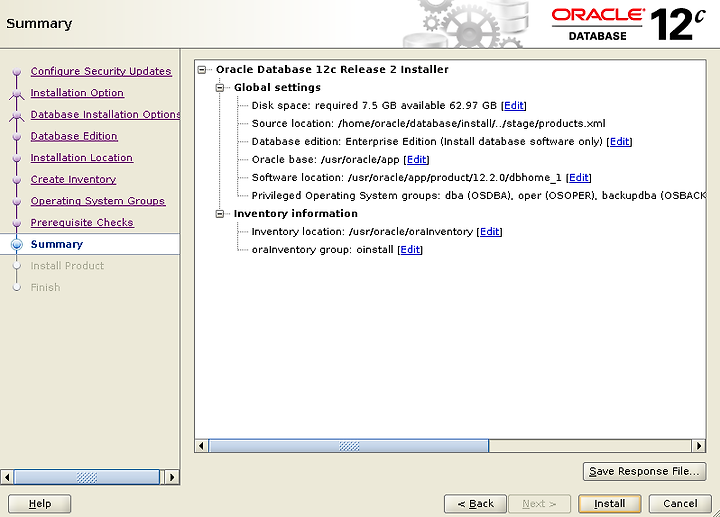
Task: Click Edit link for Software location
Action: point(579,177)
